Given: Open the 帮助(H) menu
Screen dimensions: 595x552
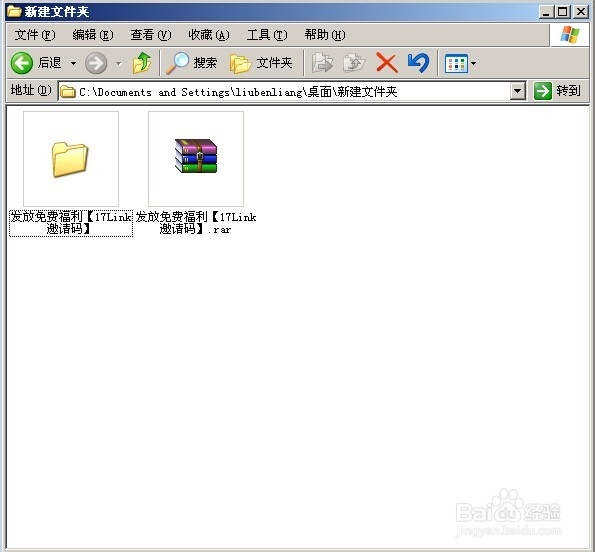Looking at the screenshot, I should 325,35.
